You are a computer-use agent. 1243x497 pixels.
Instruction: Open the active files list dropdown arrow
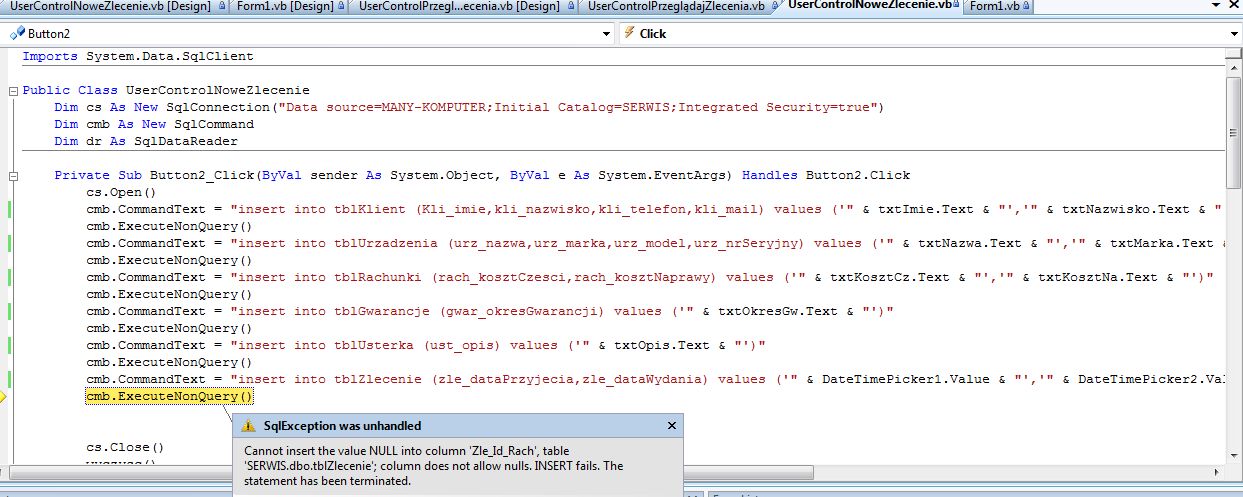tap(1214, 6)
